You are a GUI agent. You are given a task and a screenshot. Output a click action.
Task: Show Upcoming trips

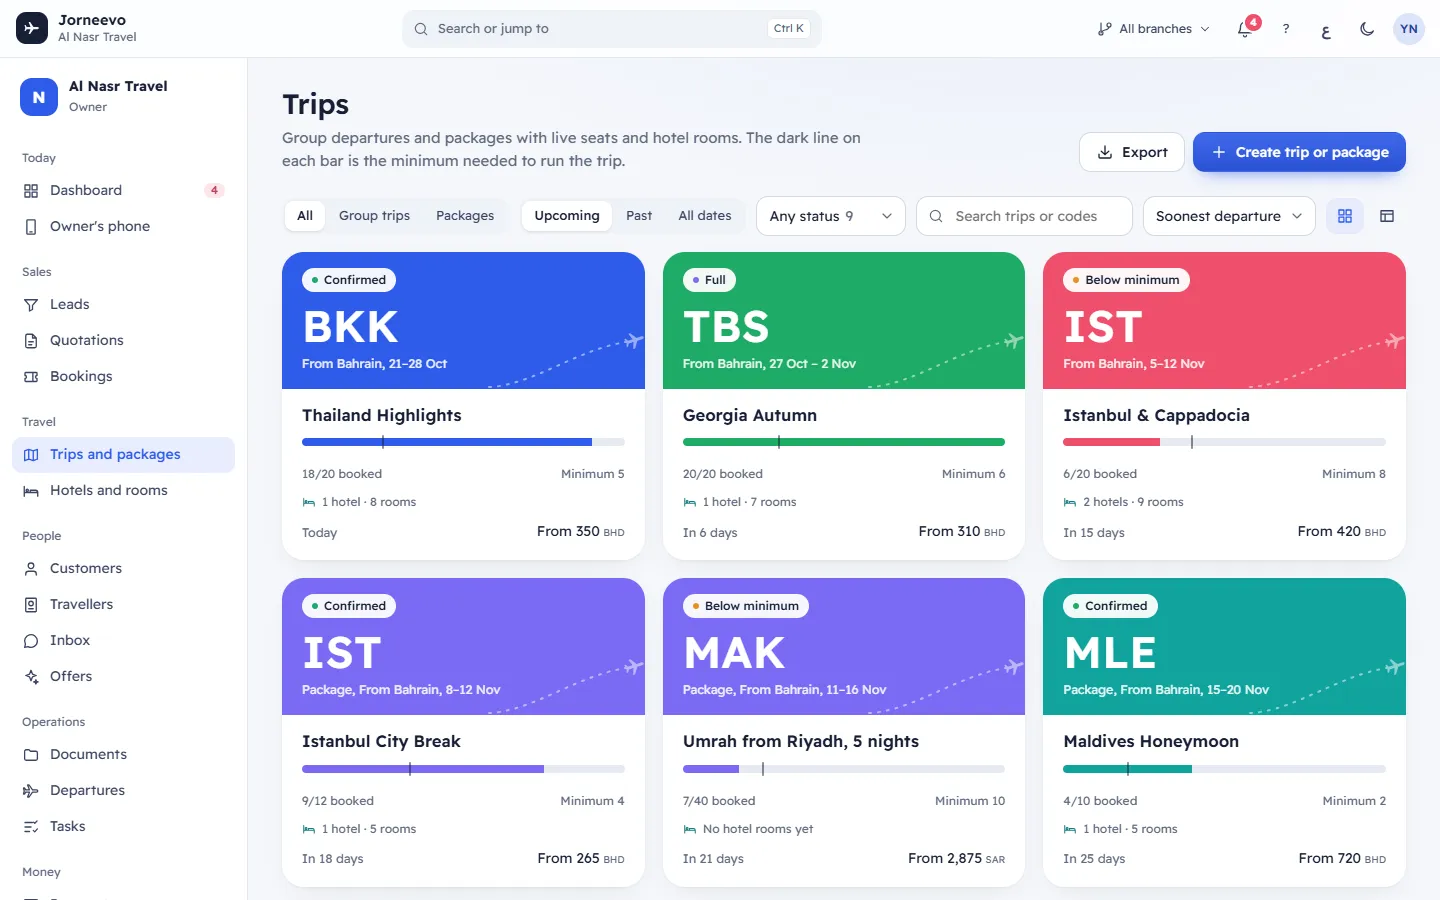coord(567,215)
